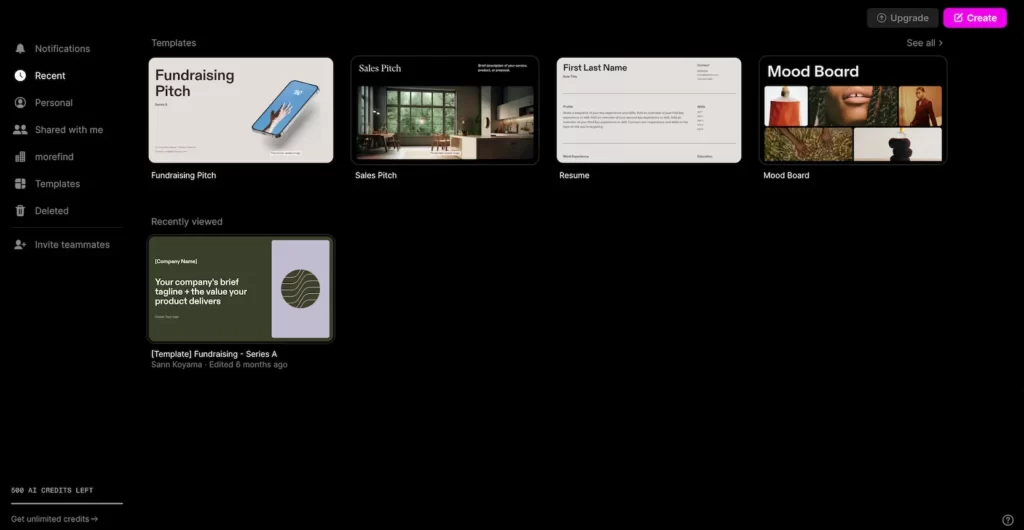Click Get unlimited credits link
Screen dimensions: 1024x530
54,519
